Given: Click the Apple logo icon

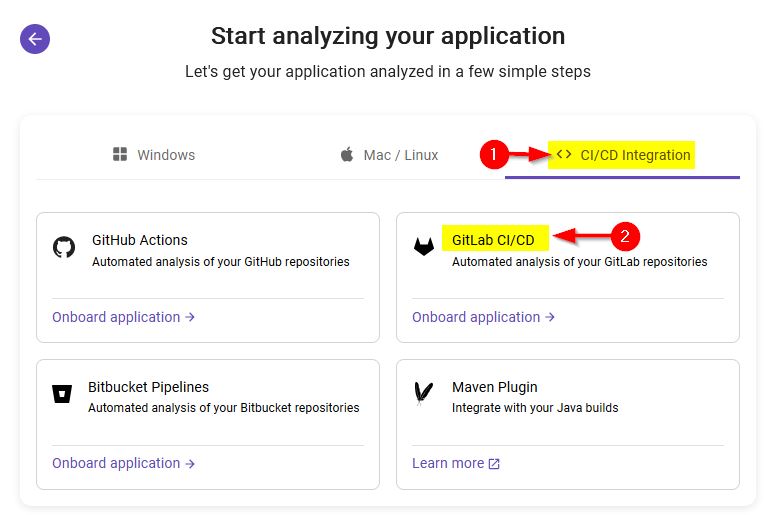Looking at the screenshot, I should click(x=347, y=155).
